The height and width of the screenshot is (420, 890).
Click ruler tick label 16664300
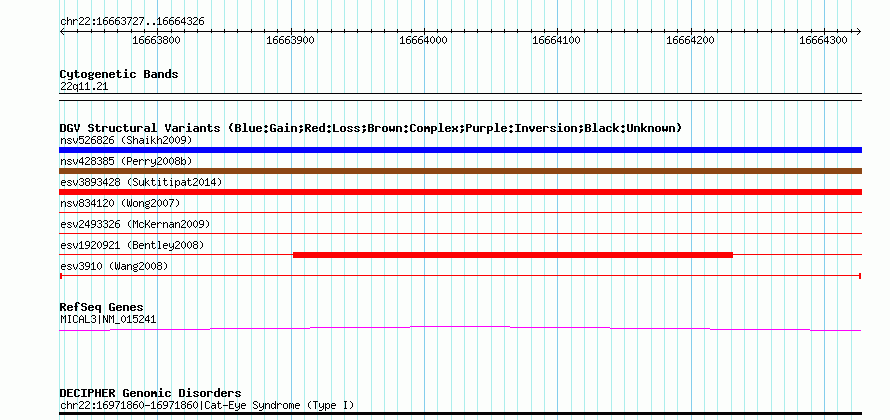824,40
